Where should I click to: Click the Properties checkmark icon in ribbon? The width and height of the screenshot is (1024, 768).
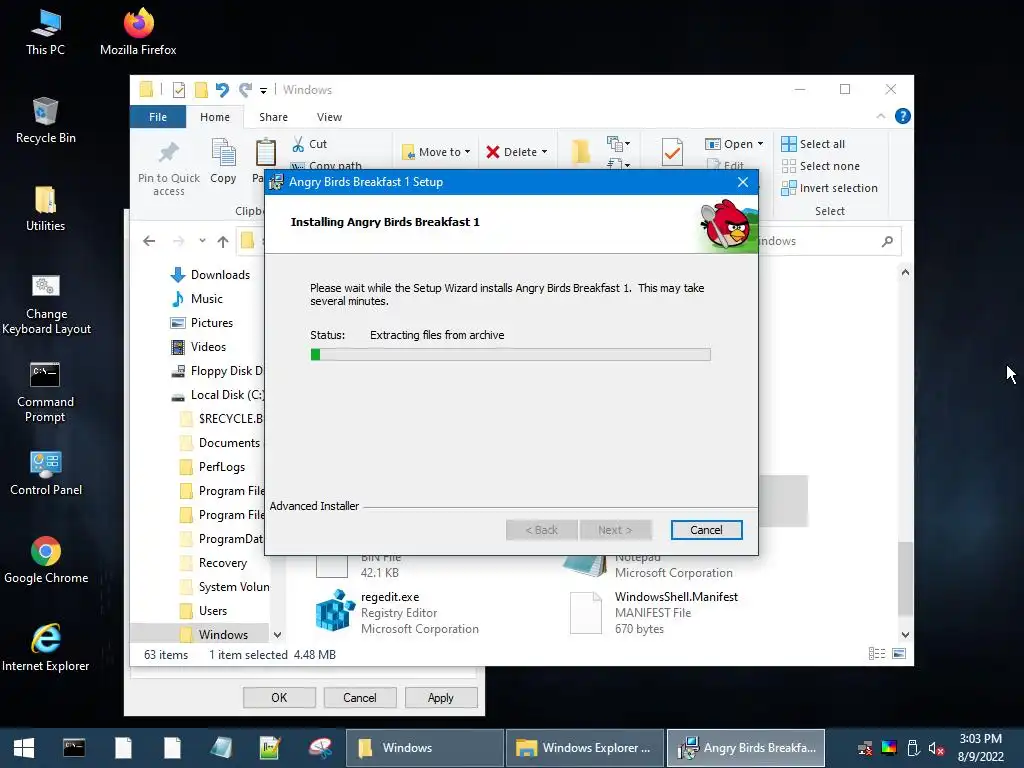tap(672, 153)
